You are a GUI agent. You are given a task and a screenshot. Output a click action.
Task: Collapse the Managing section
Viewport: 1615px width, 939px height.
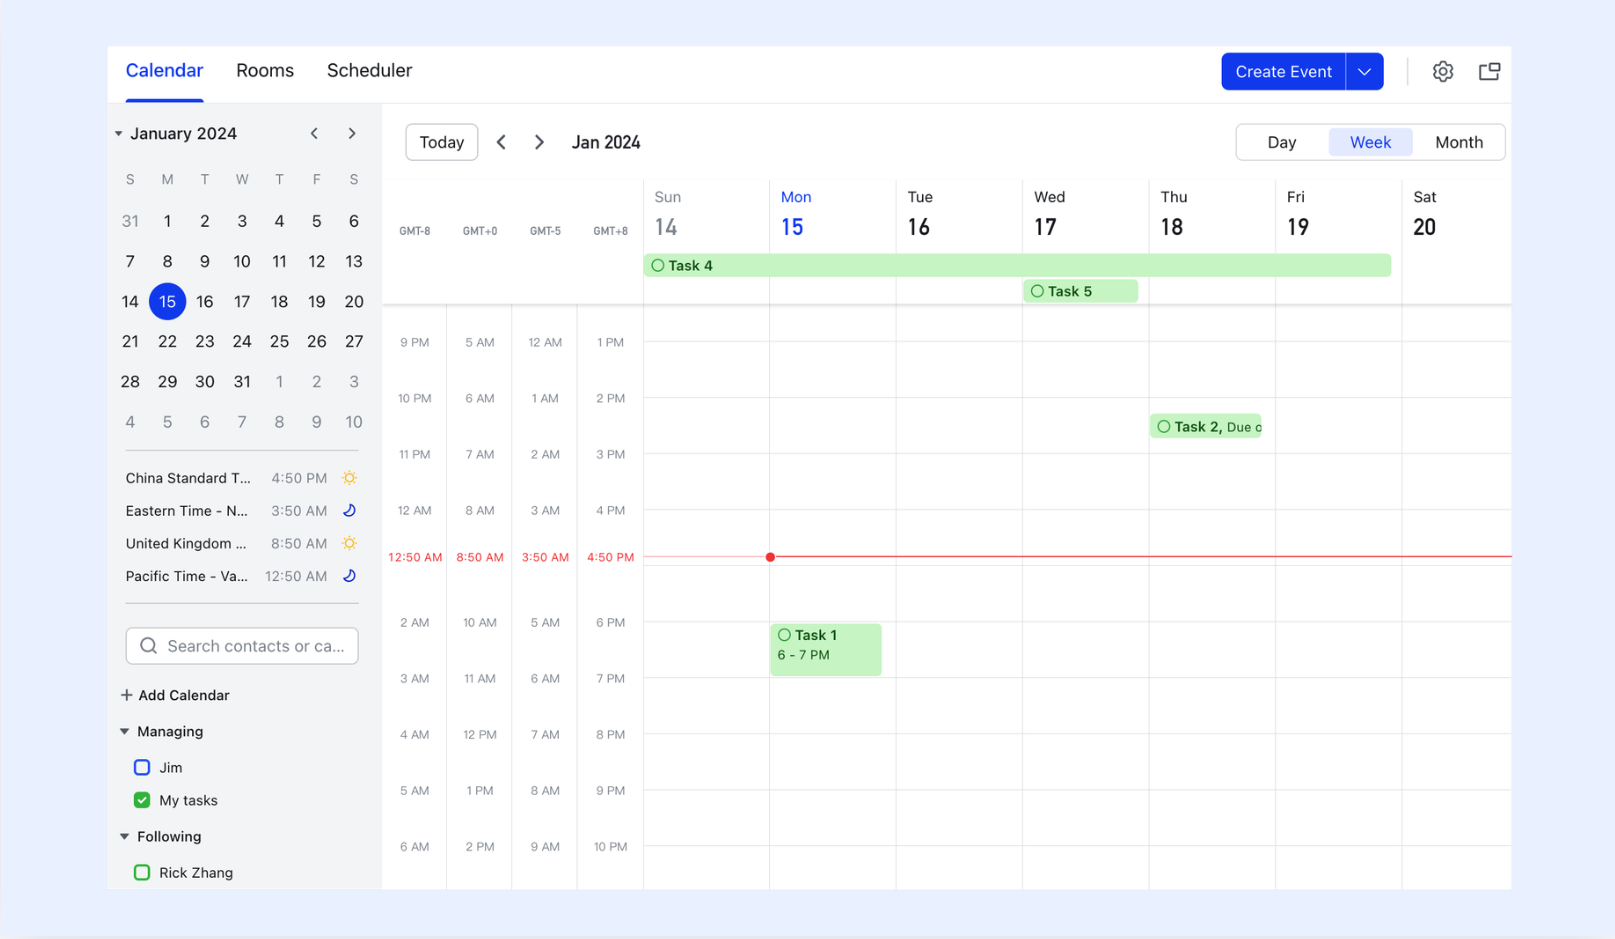125,732
